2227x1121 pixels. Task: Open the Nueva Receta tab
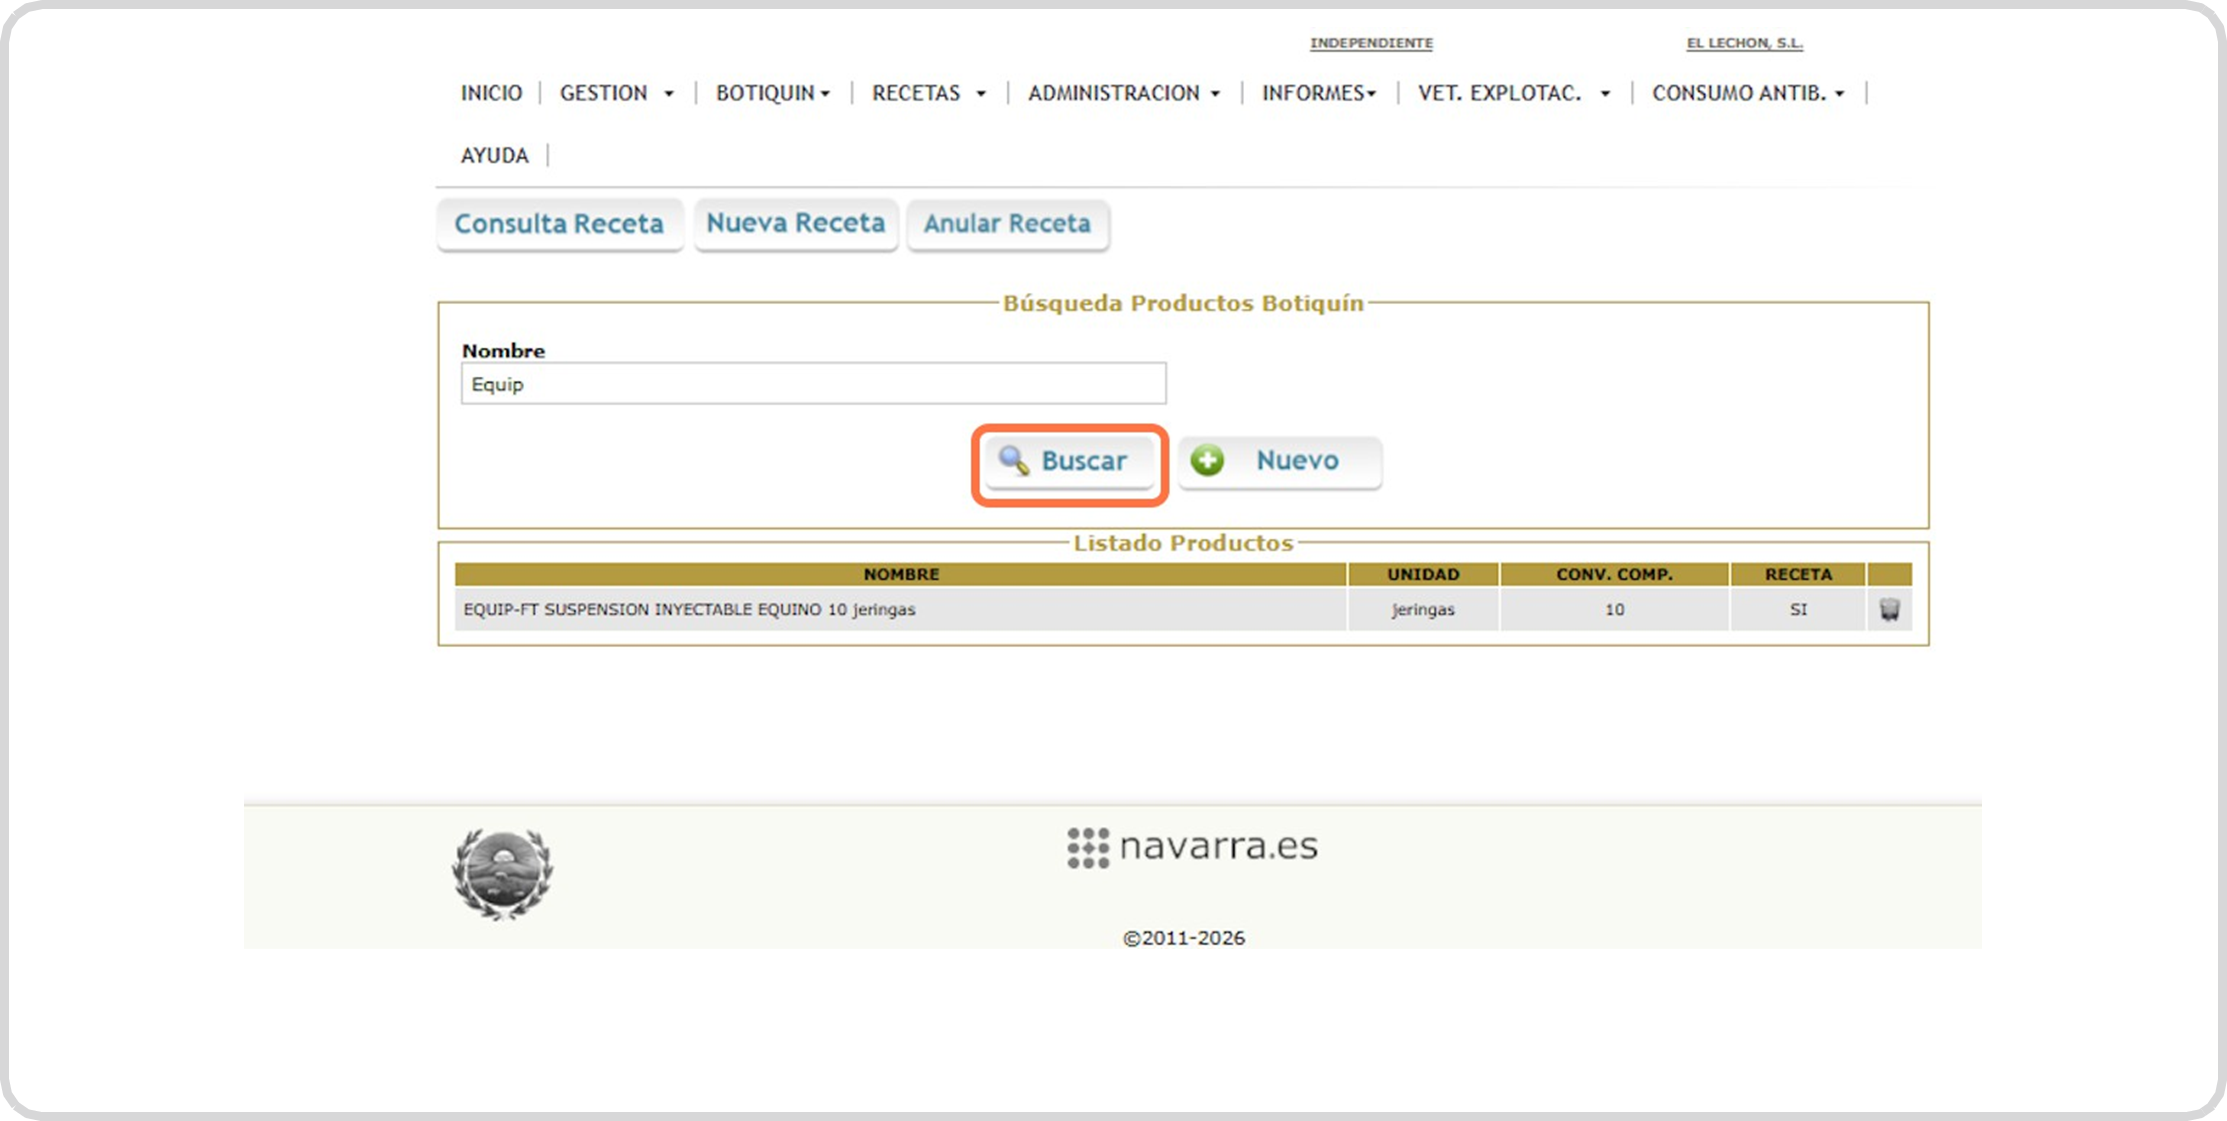[796, 223]
